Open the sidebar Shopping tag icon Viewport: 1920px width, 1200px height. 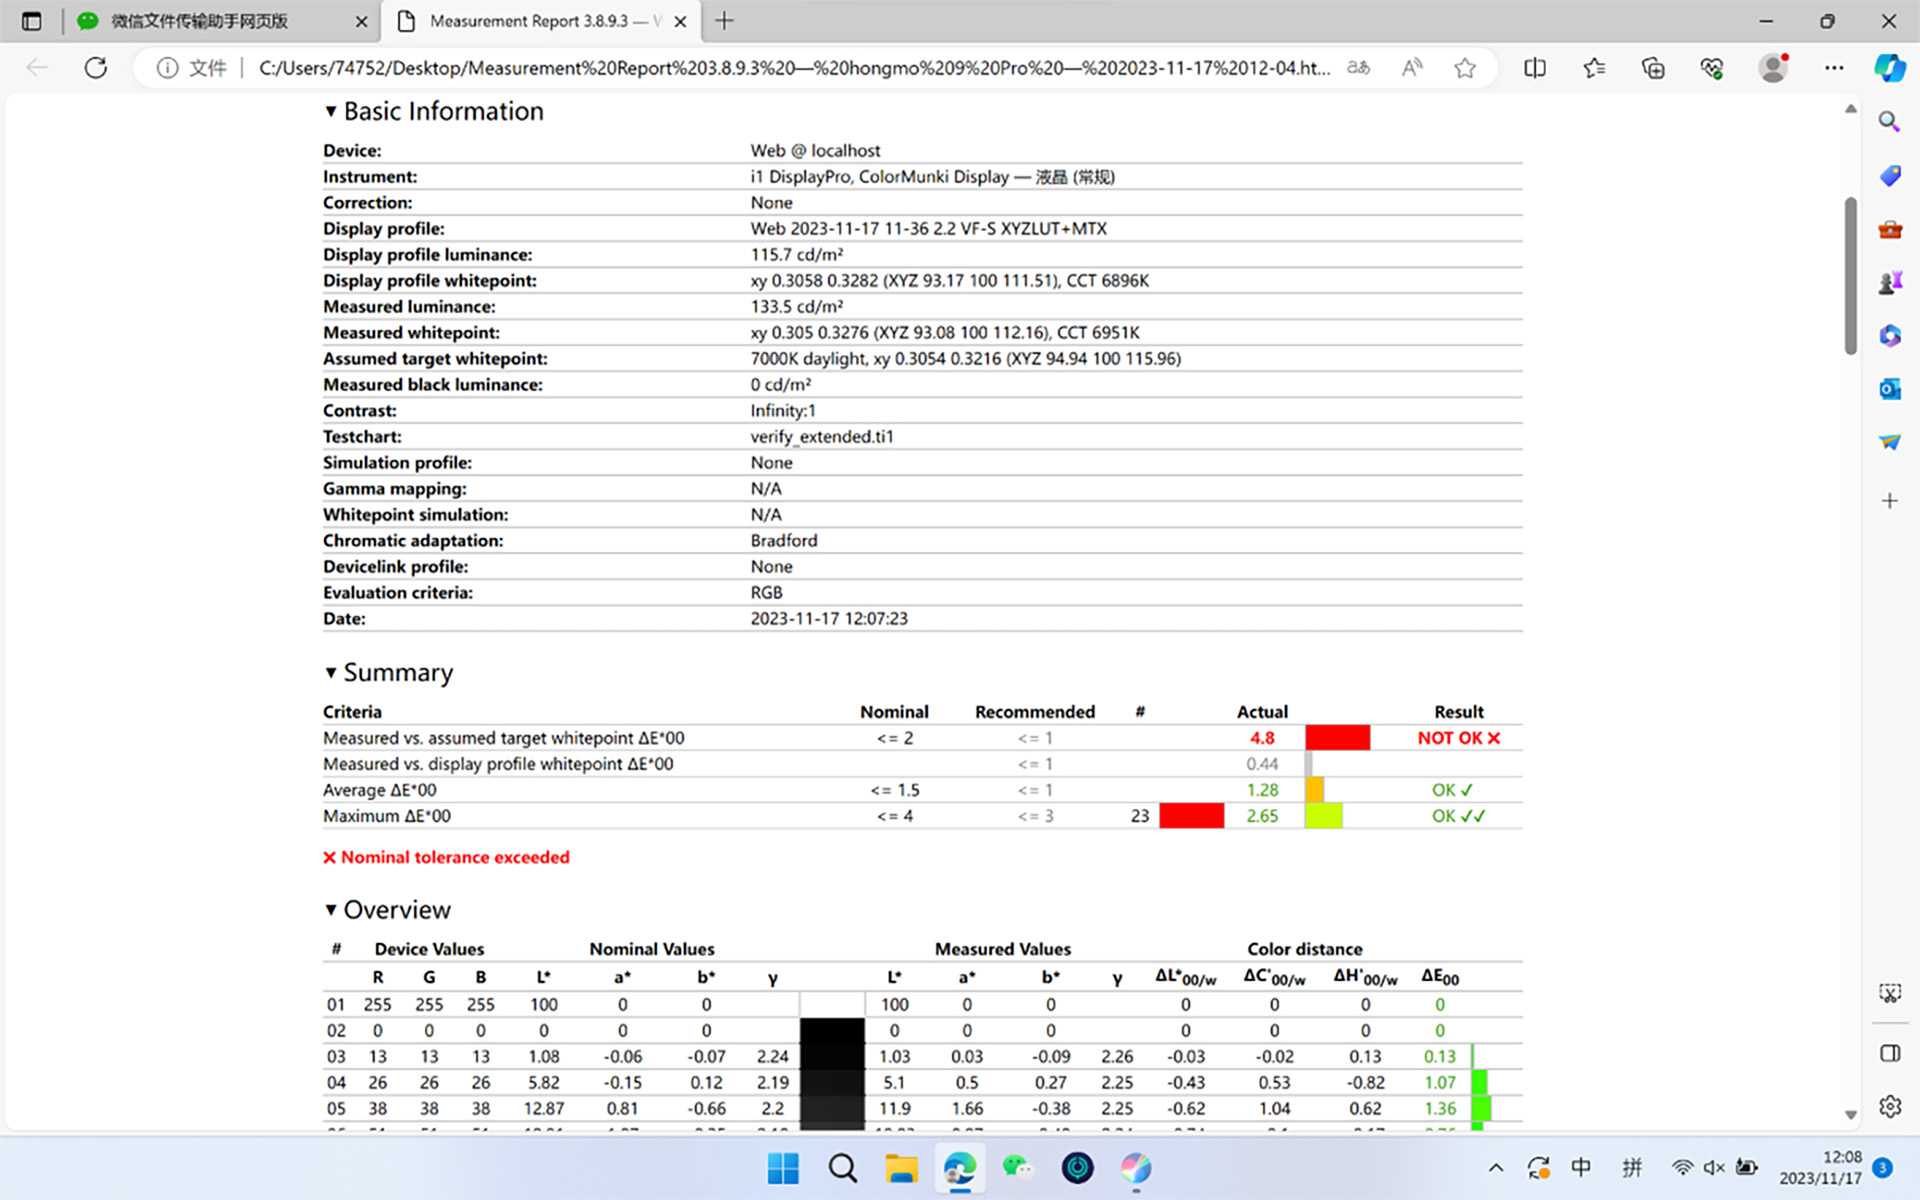1889,176
